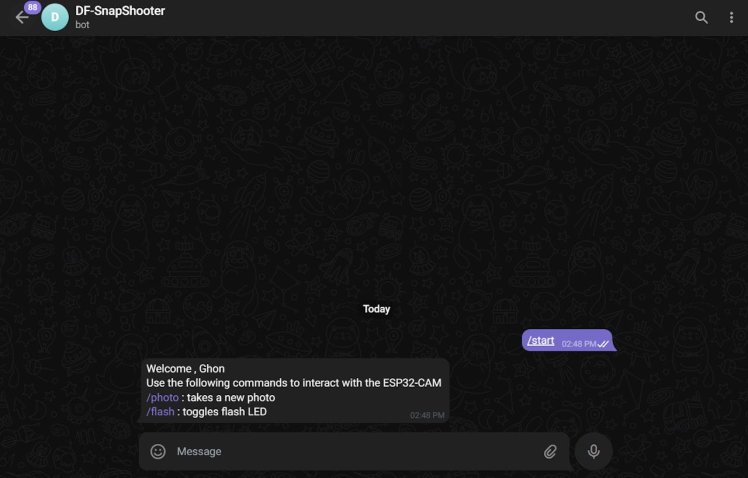Open the DF-SnapShooter chat title for info
Viewport: 748px width, 478px height.
point(120,11)
